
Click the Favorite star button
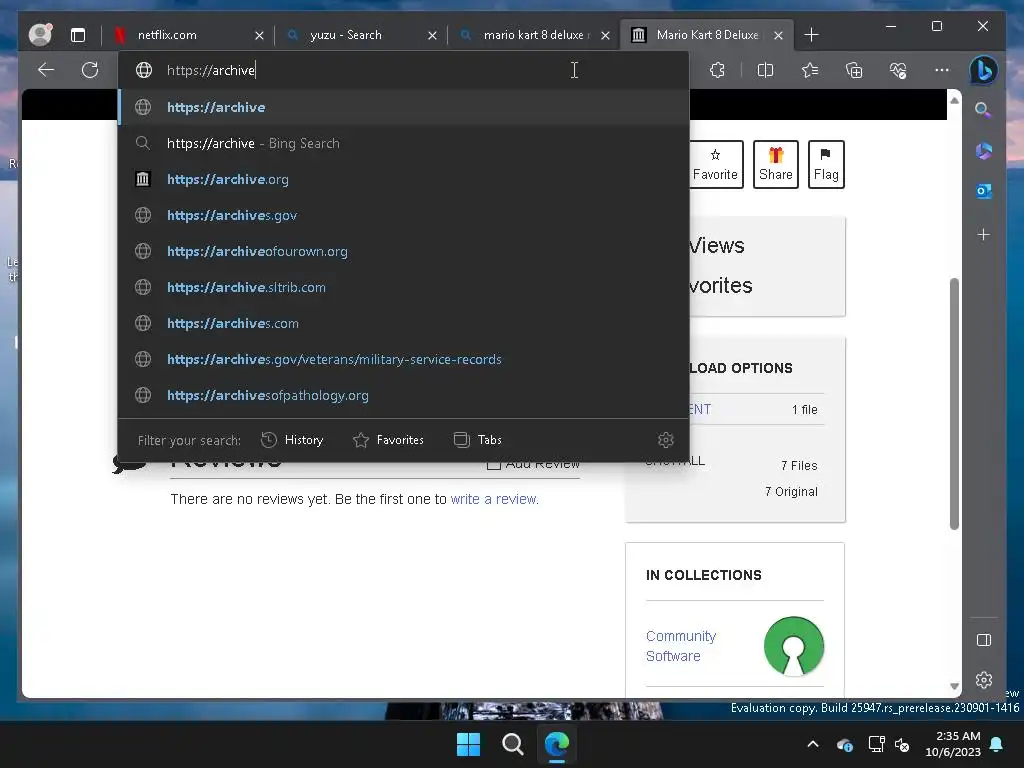click(715, 165)
